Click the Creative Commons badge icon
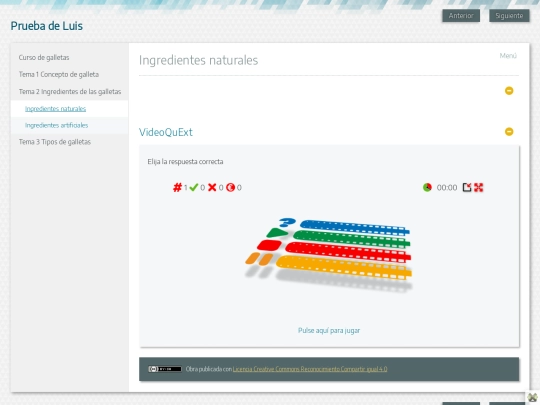 tap(165, 369)
